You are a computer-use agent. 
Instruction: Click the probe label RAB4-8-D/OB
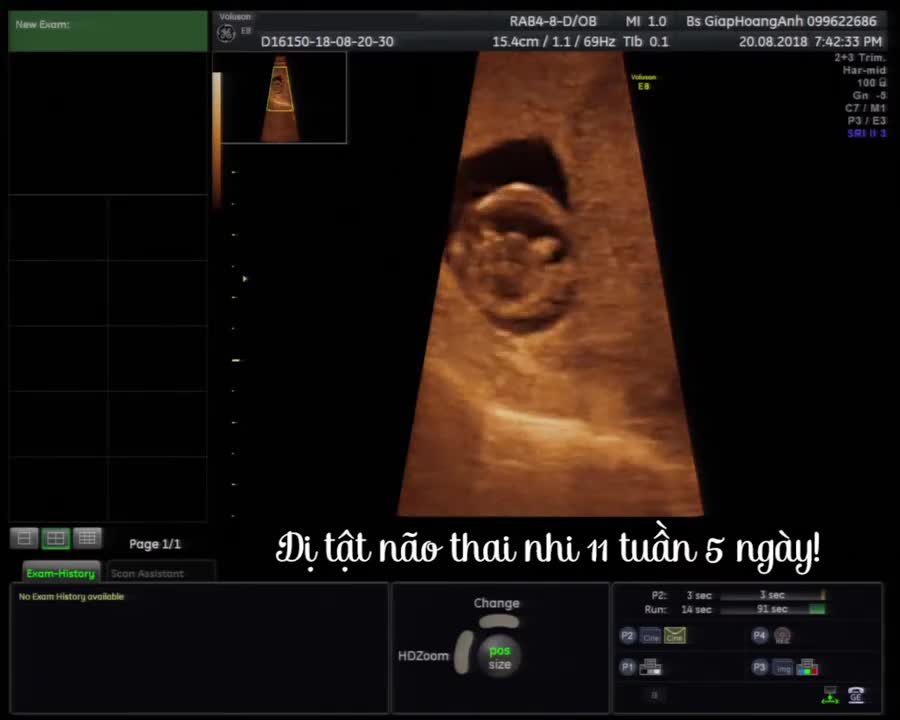553,21
